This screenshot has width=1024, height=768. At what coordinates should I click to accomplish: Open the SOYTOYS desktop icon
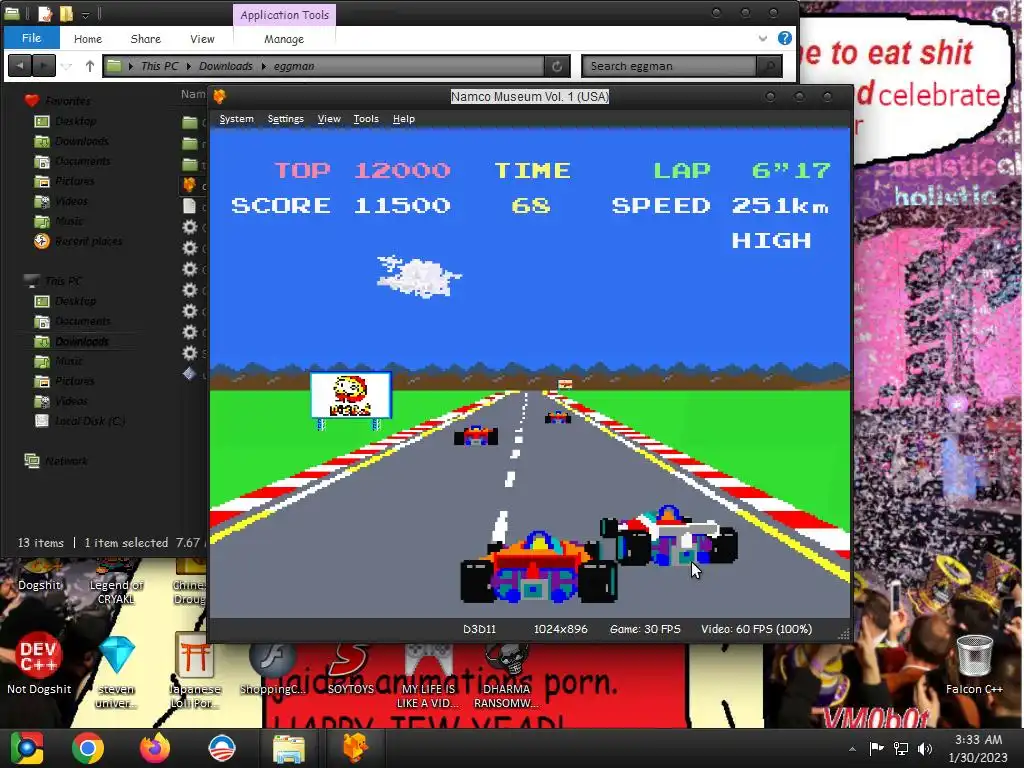351,669
